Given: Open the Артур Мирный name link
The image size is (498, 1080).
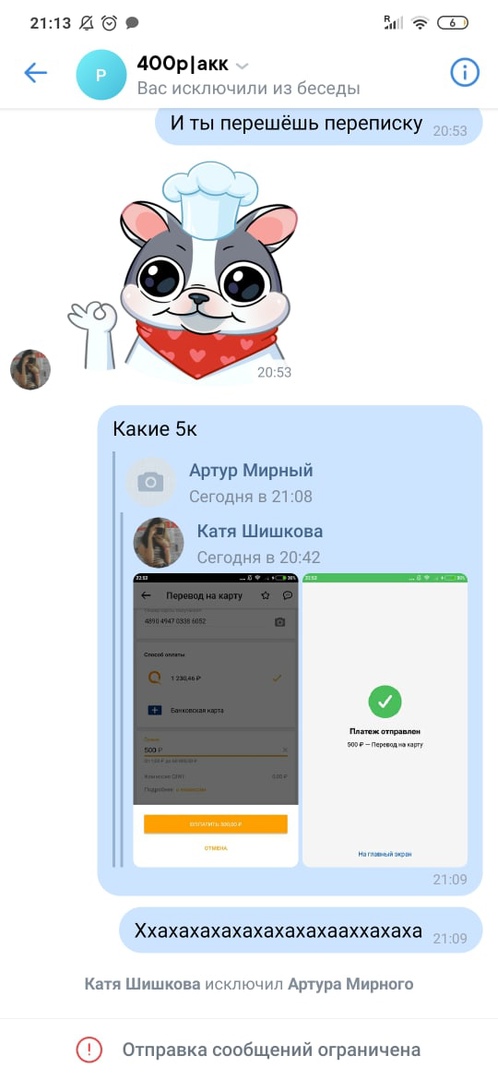Looking at the screenshot, I should [x=251, y=470].
